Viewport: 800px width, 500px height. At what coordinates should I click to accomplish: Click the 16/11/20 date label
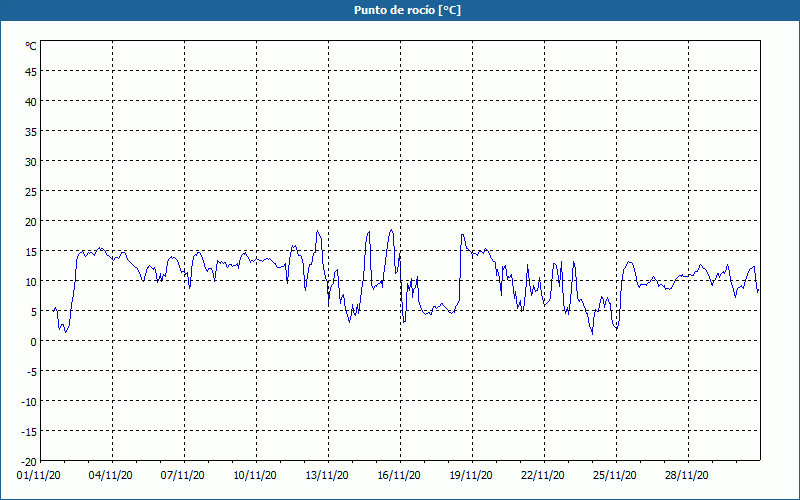[x=399, y=476]
